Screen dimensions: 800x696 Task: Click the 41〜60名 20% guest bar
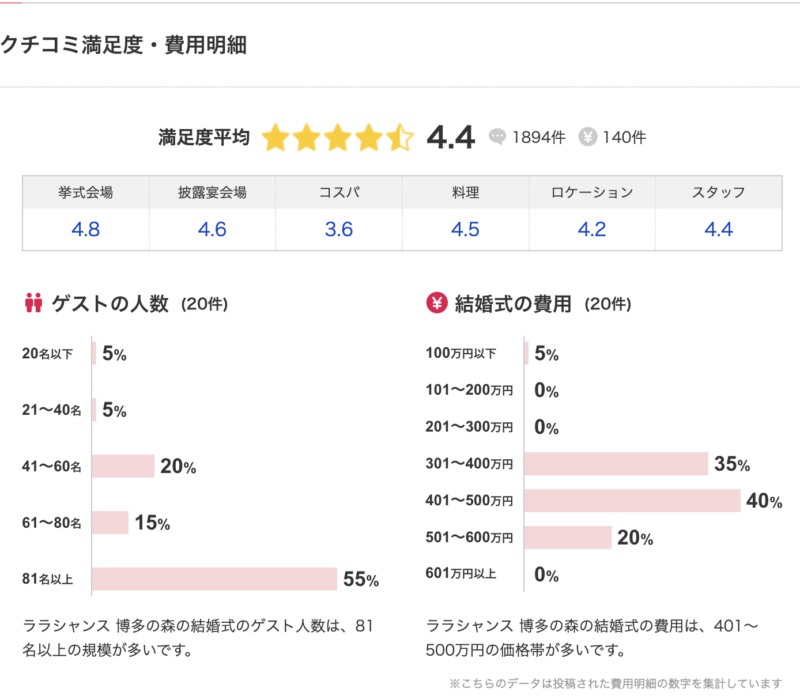(x=124, y=467)
